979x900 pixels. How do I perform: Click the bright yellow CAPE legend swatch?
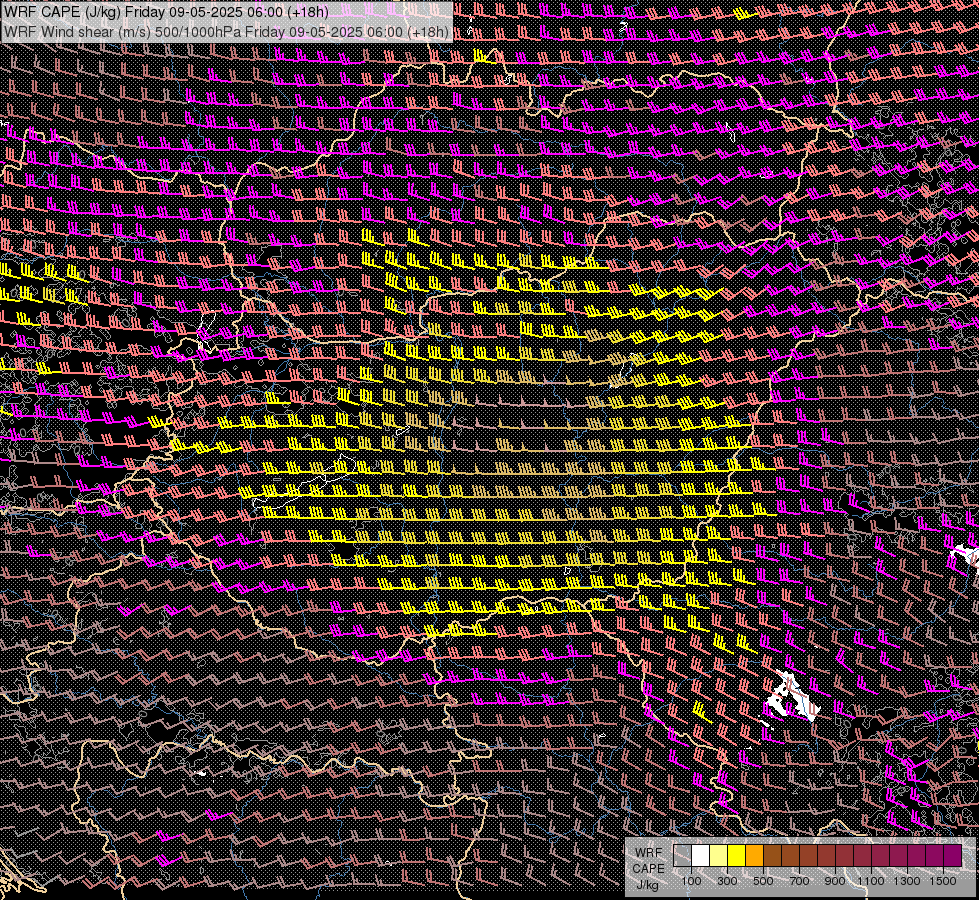pos(737,856)
